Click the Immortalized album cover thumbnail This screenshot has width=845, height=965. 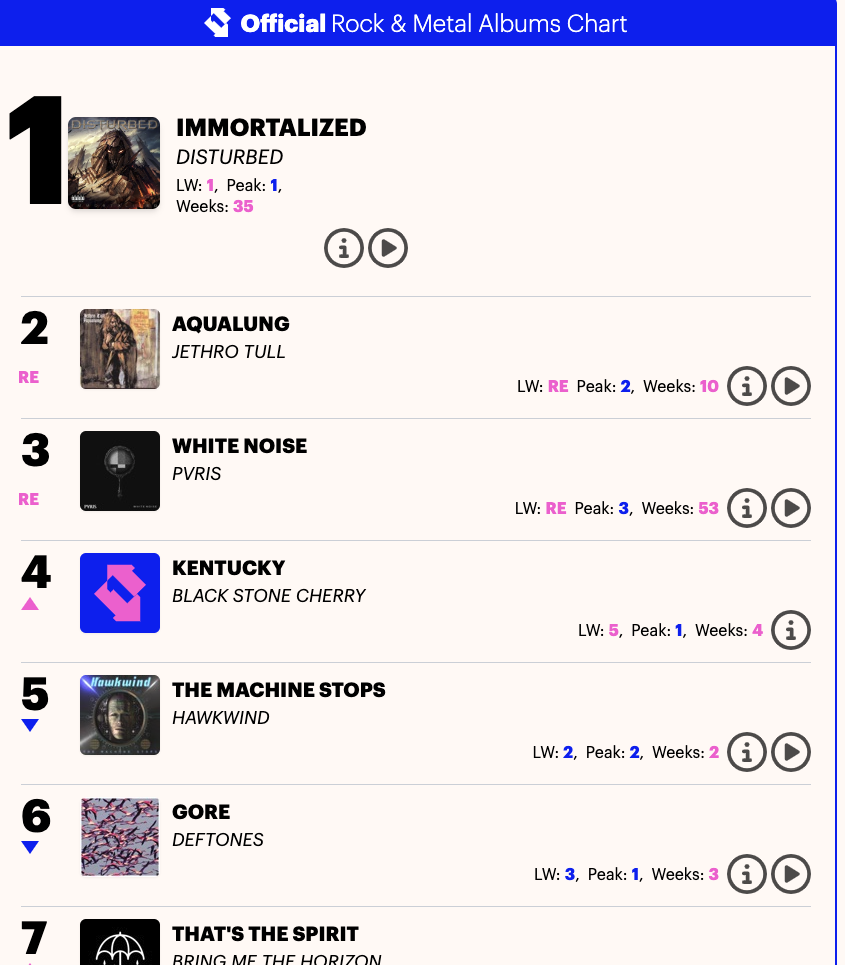click(114, 163)
